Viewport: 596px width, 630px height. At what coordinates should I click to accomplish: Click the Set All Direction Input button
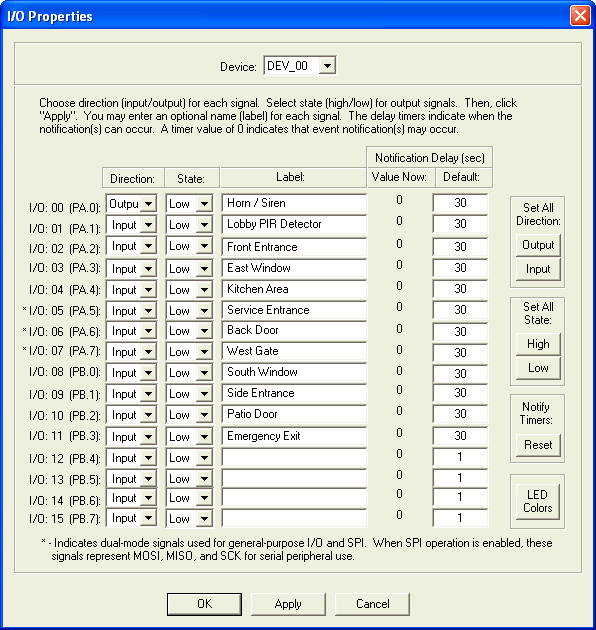point(538,268)
